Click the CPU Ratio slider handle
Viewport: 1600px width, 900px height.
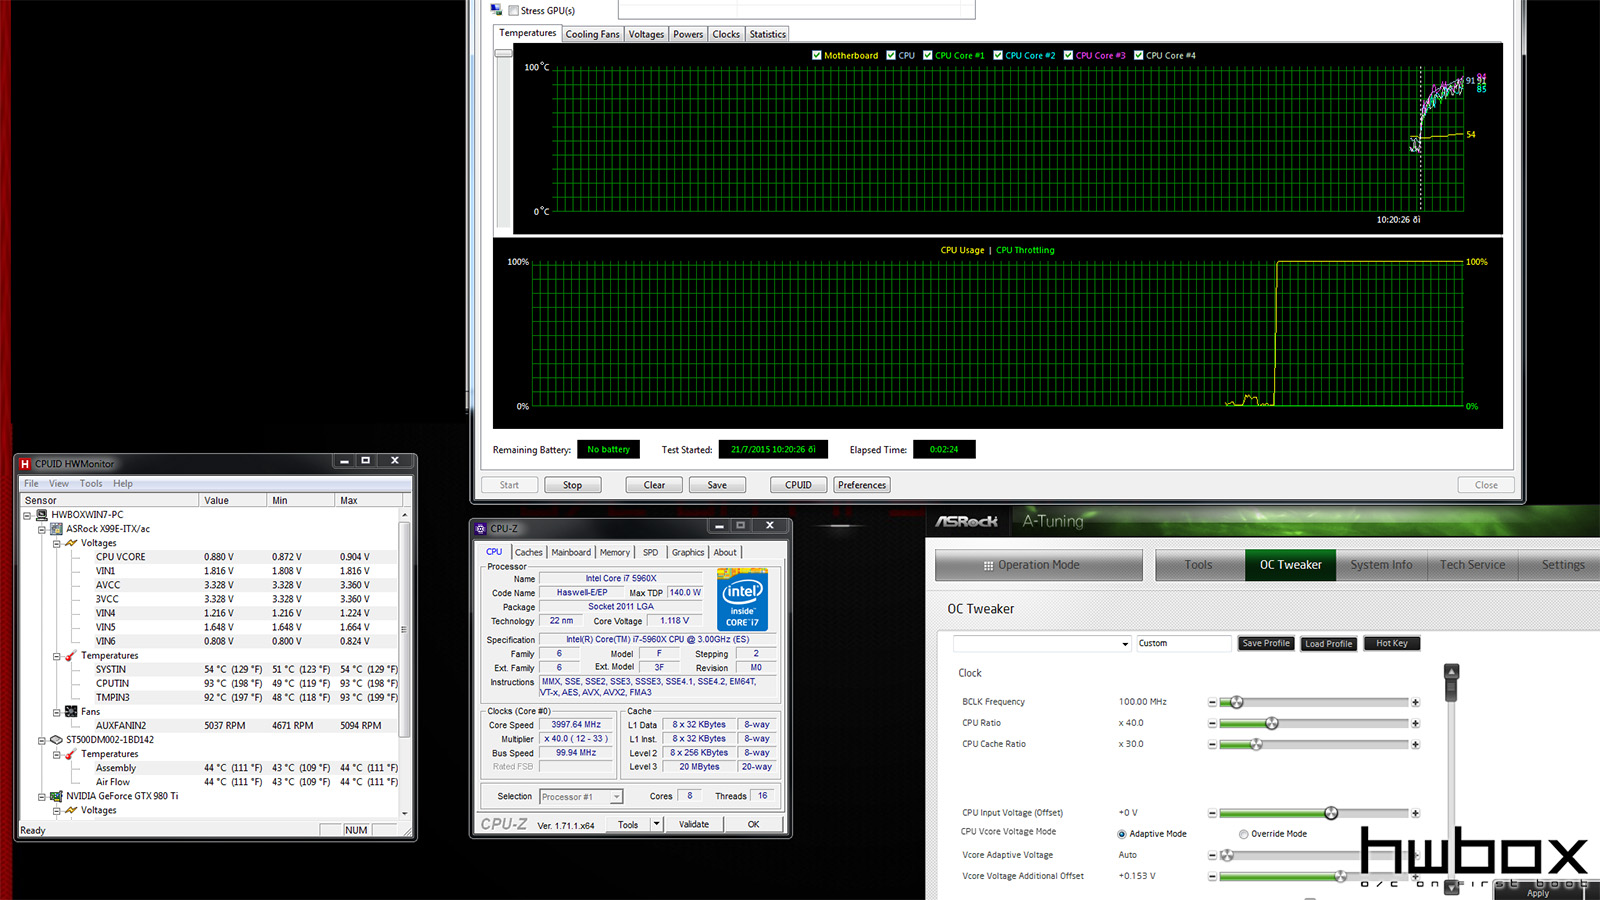[1272, 723]
